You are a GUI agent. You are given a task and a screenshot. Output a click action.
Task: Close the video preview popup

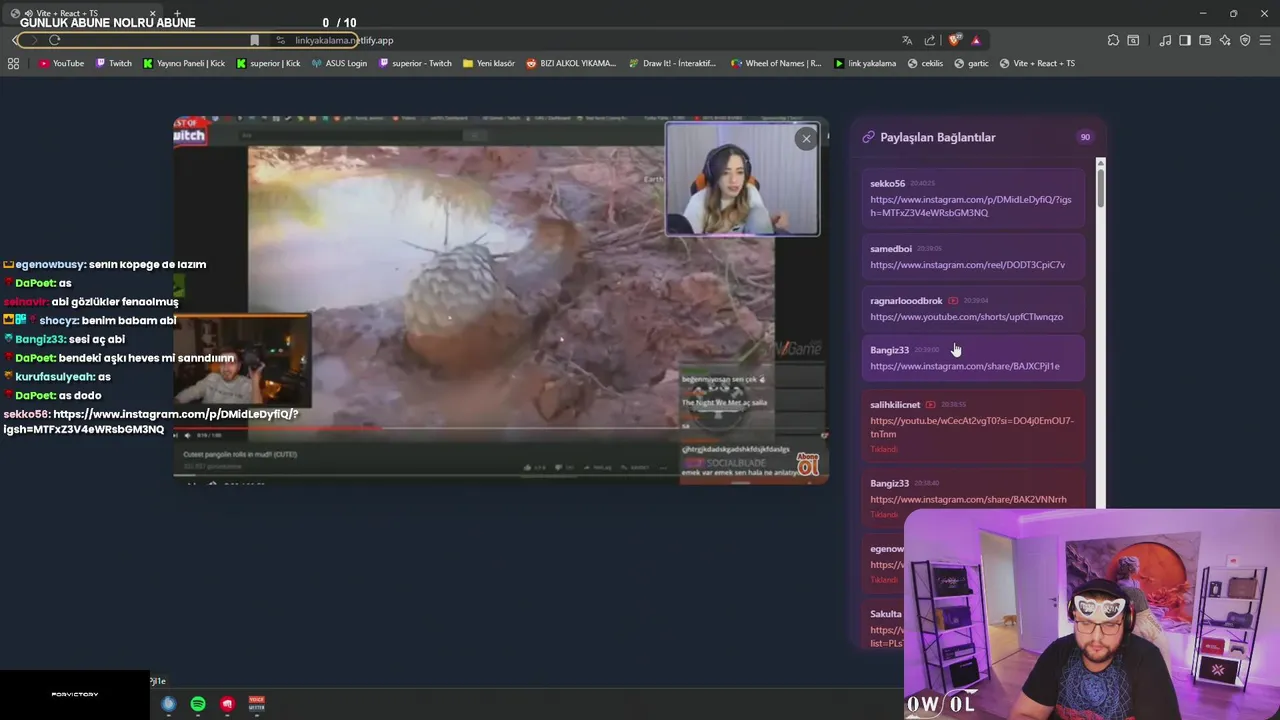pyautogui.click(x=806, y=139)
